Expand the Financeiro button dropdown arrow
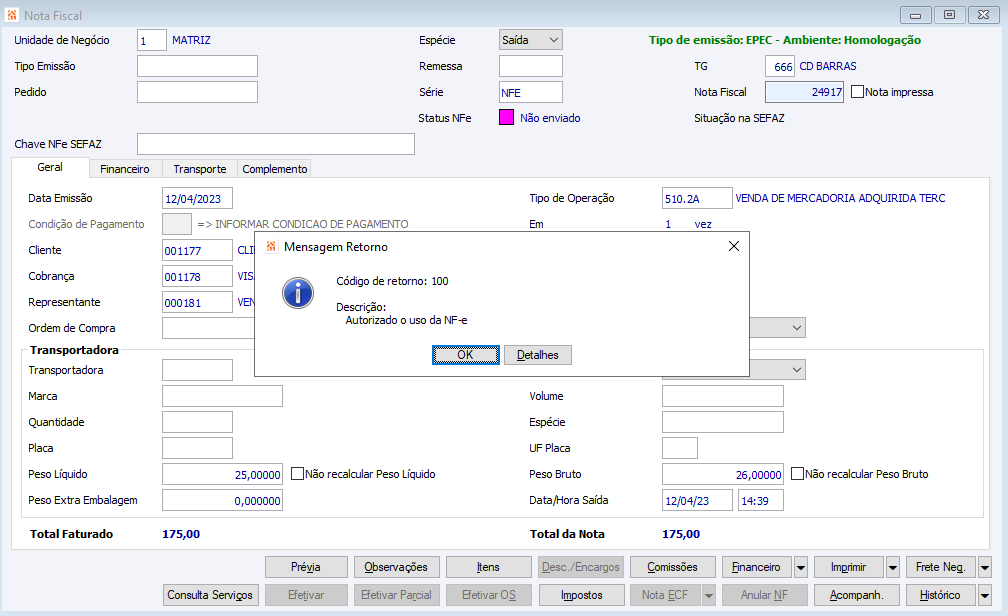The image size is (1008, 616). [x=800, y=567]
